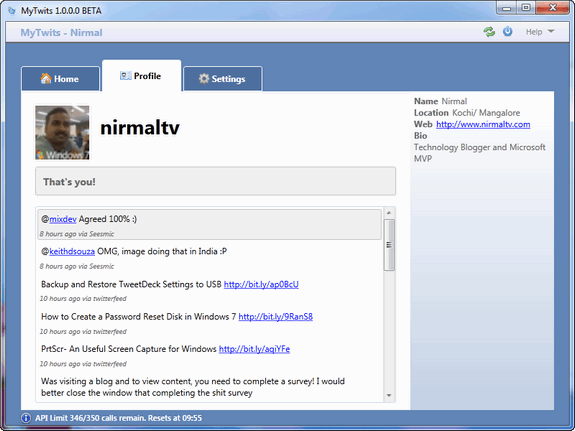Click 'Technology Blogger and Microsoft MVP' bio text
Viewport: 575px width, 431px height.
(x=479, y=153)
